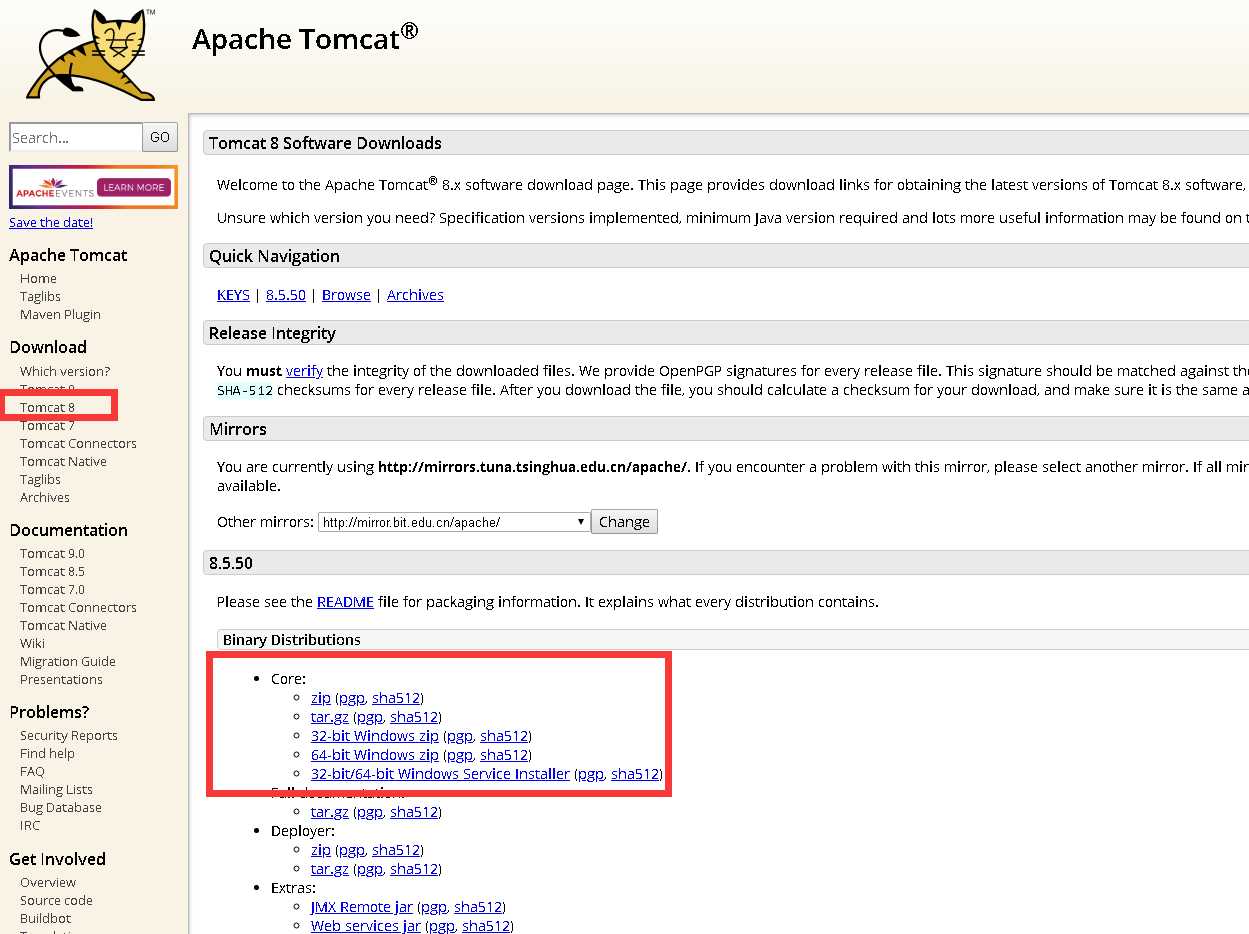
Task: Click the Apache Events Learn More banner
Action: point(93,187)
